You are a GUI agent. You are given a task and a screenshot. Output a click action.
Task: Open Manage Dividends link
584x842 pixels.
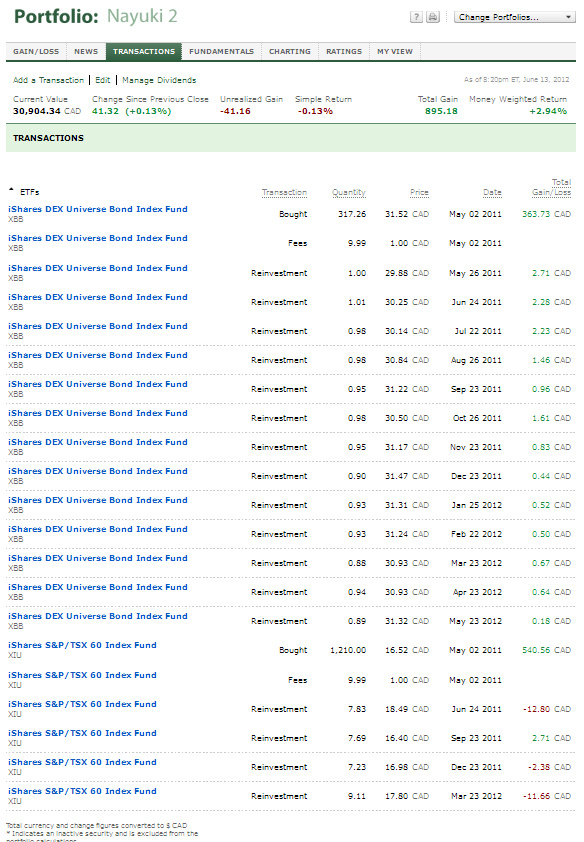[x=159, y=80]
